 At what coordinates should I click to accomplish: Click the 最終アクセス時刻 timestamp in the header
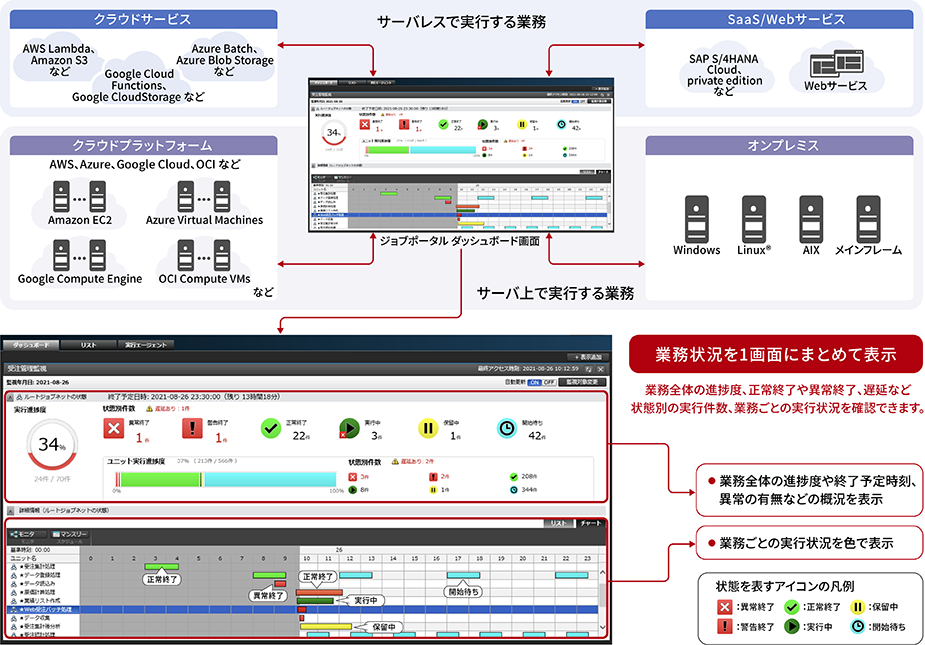coord(528,369)
